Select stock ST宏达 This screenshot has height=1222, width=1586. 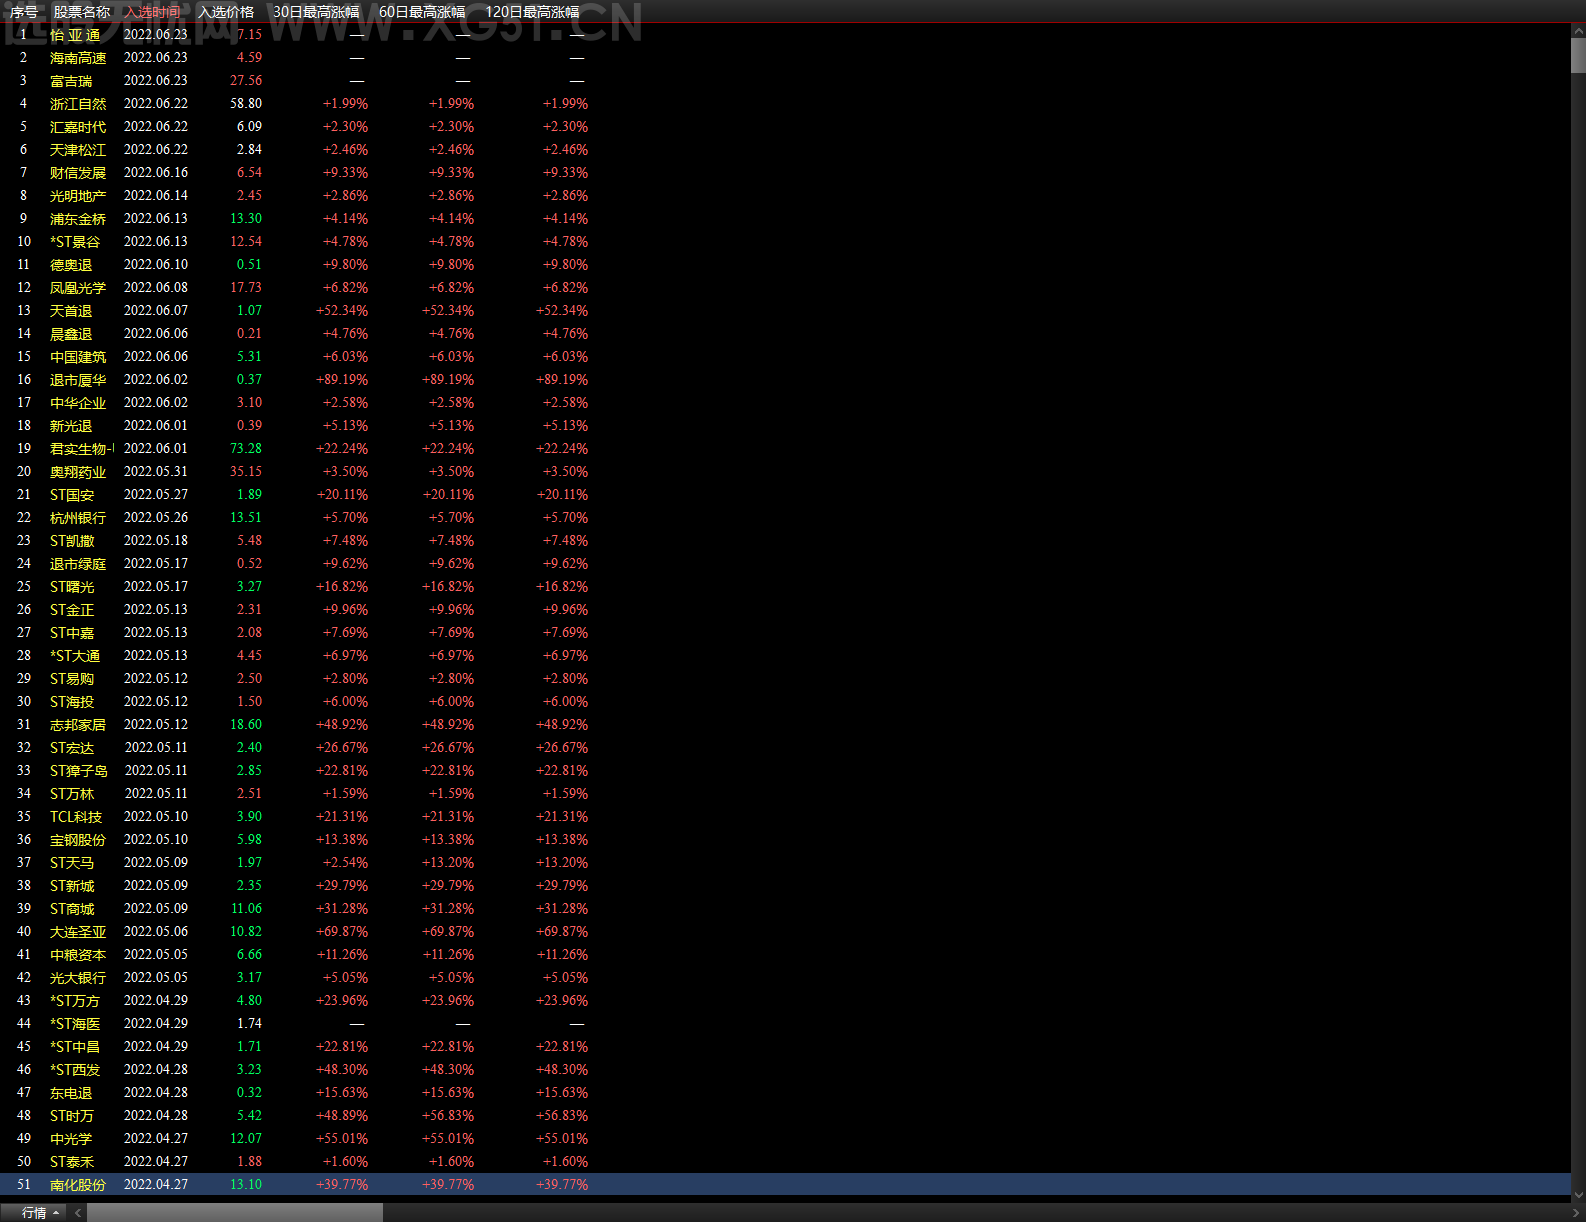tap(72, 748)
